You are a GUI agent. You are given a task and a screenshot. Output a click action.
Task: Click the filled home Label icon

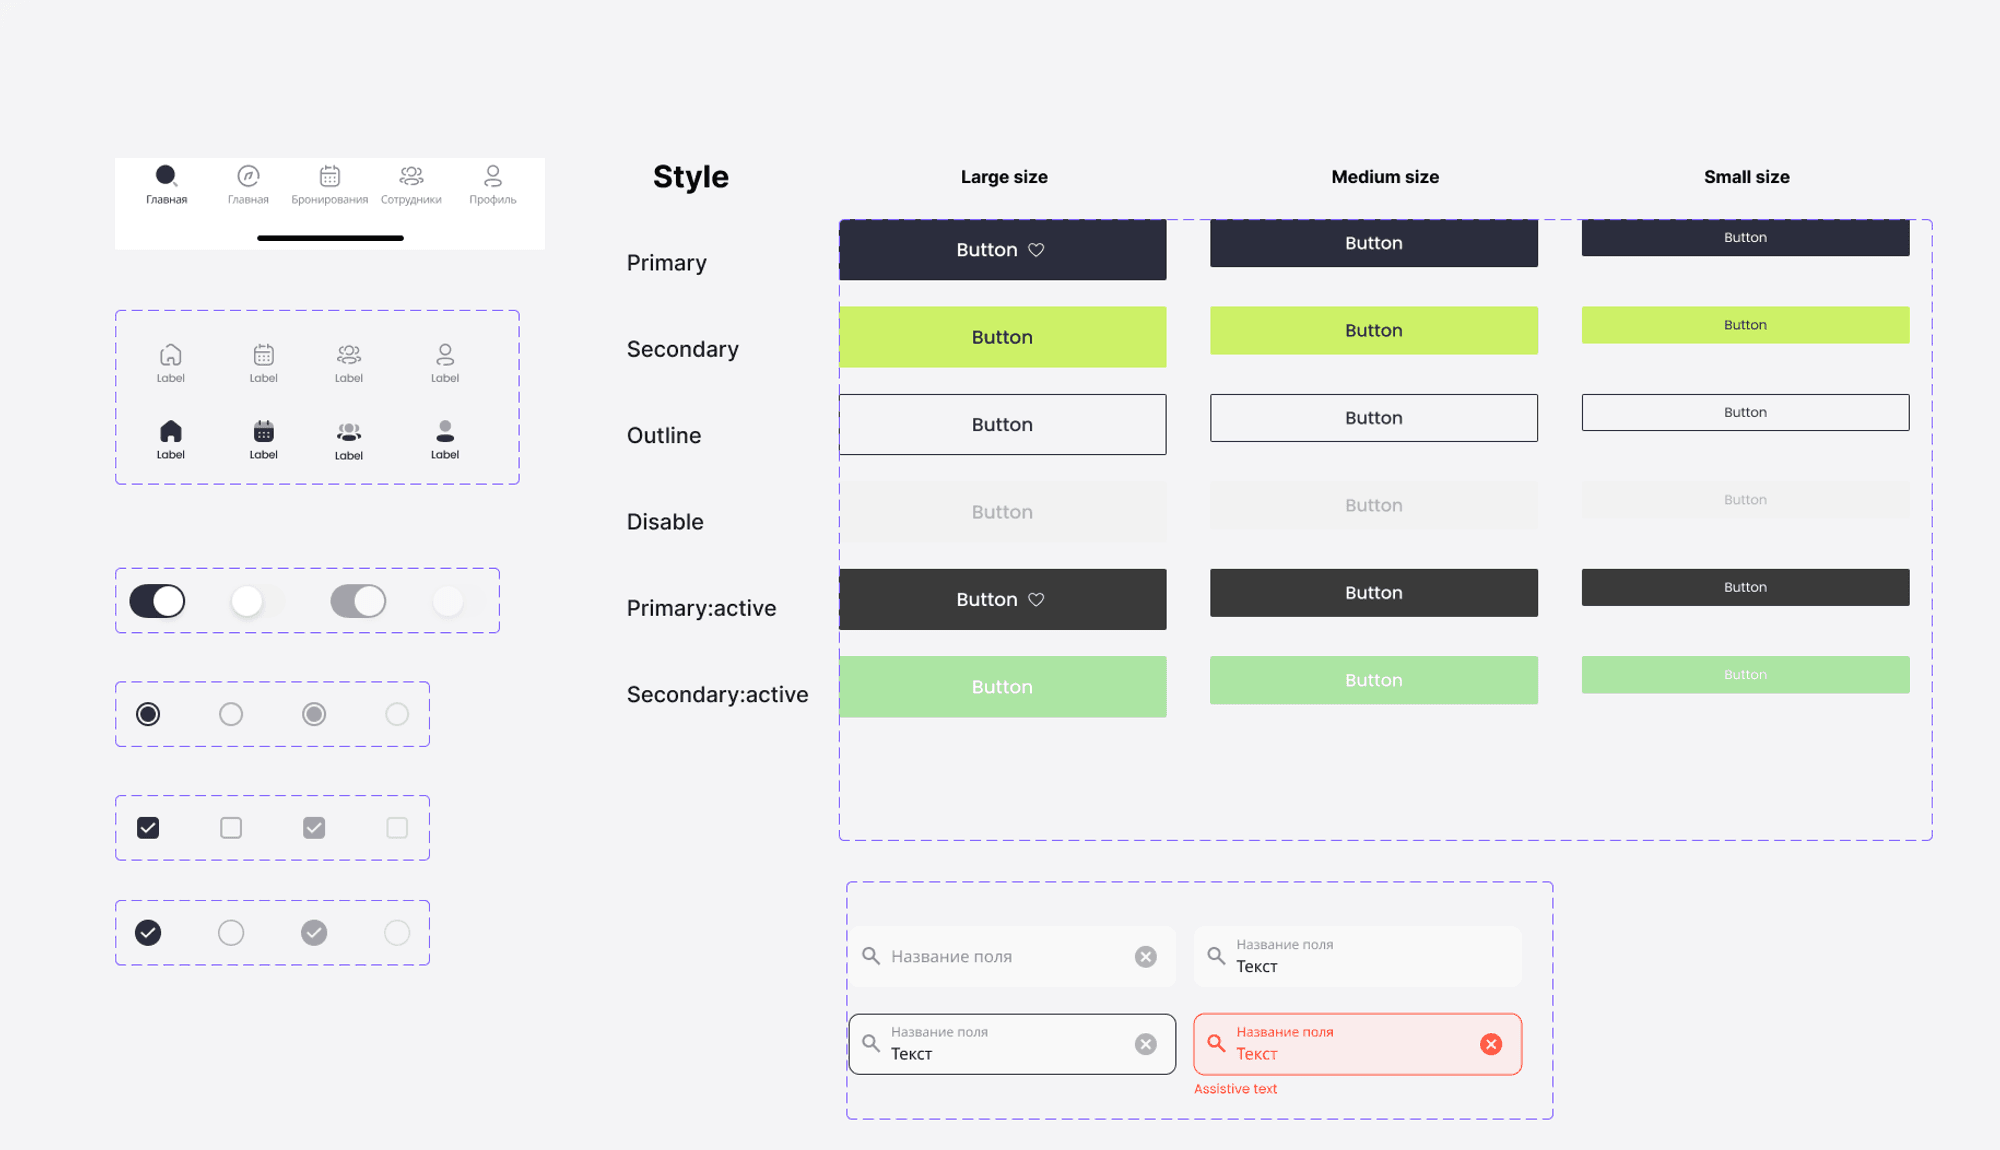pos(171,432)
